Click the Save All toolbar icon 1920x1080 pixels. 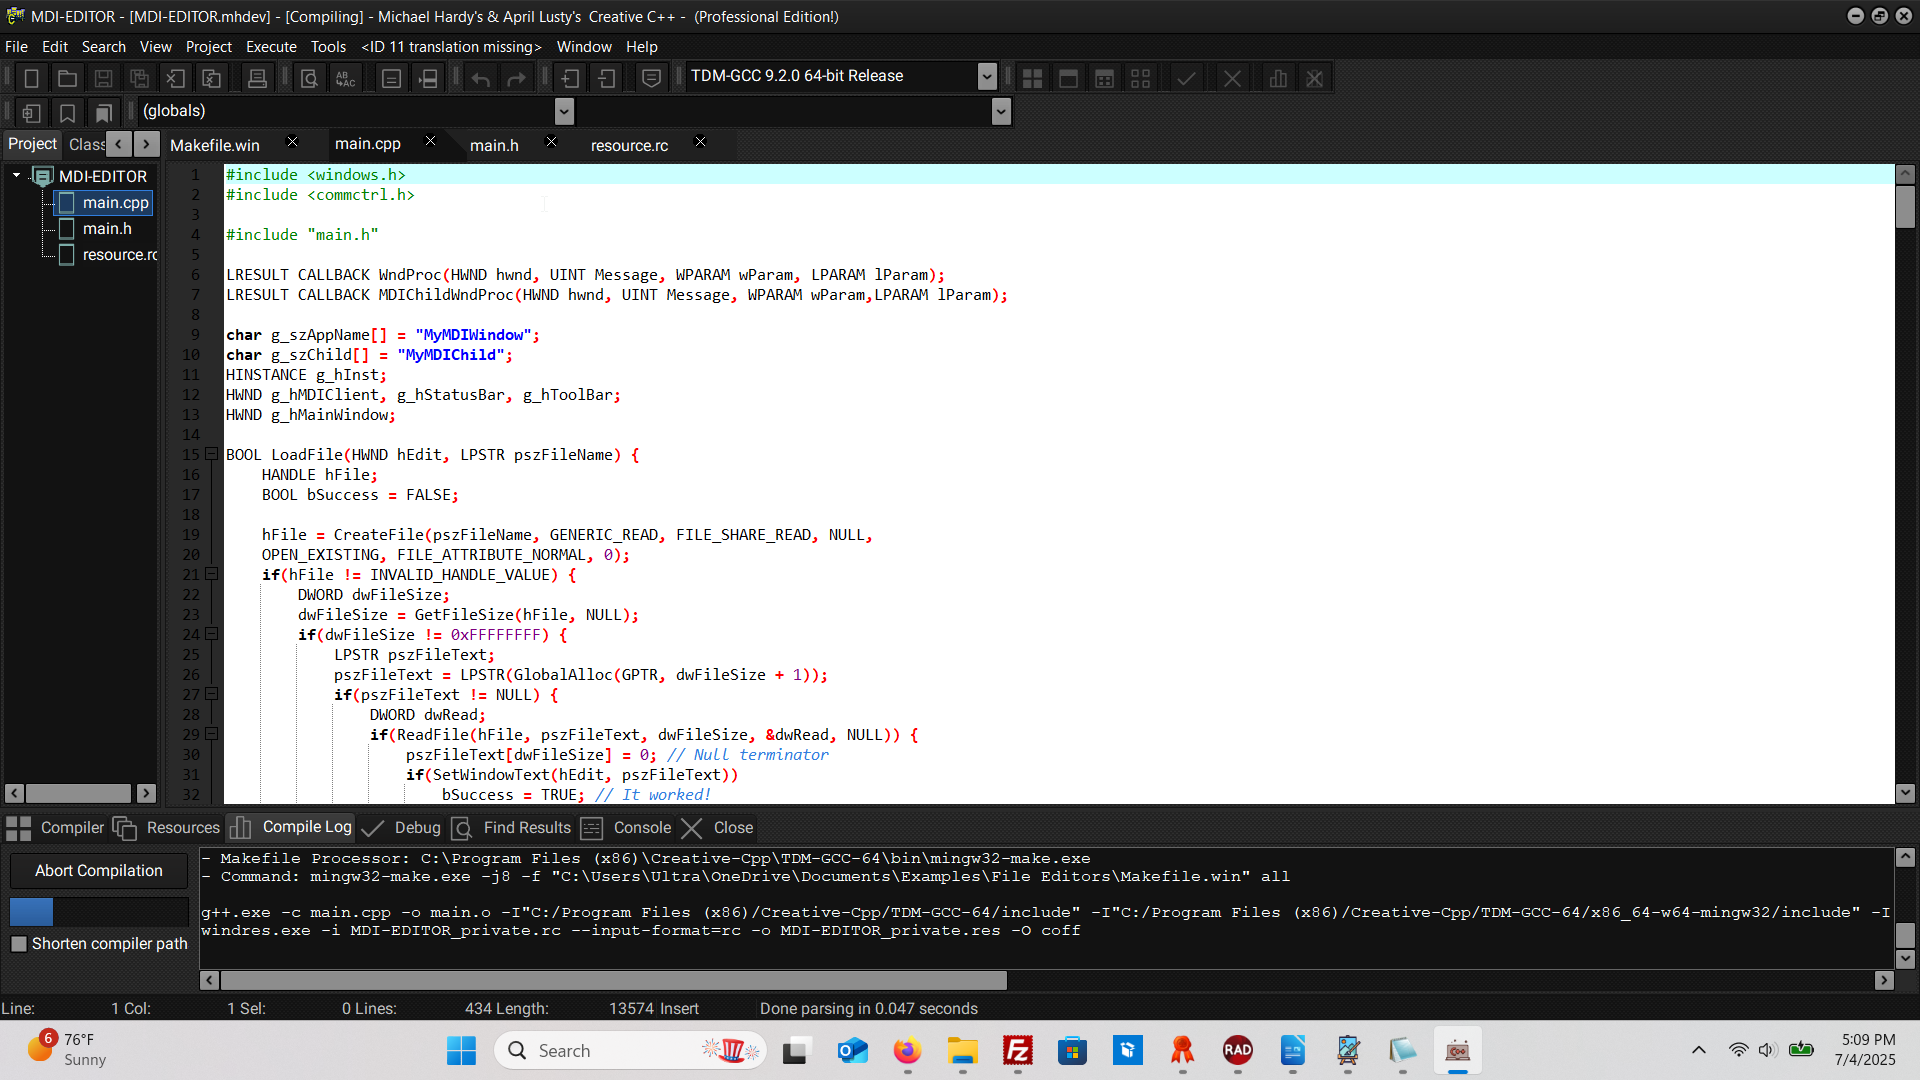(140, 78)
